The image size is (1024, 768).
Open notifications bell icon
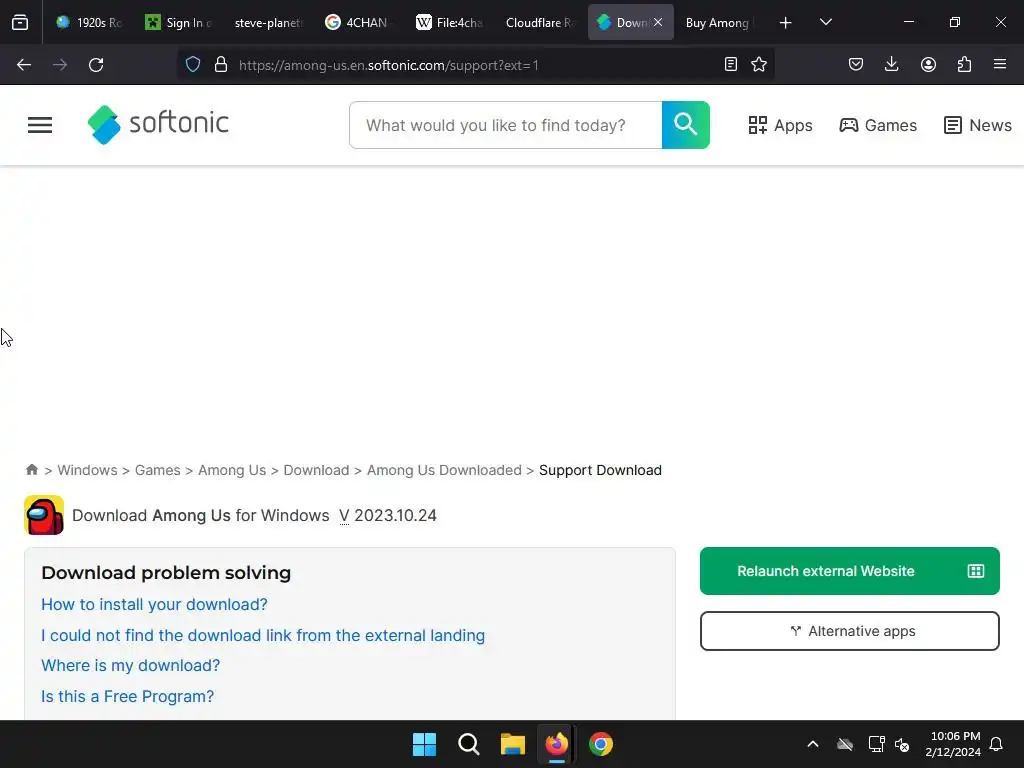coord(997,744)
